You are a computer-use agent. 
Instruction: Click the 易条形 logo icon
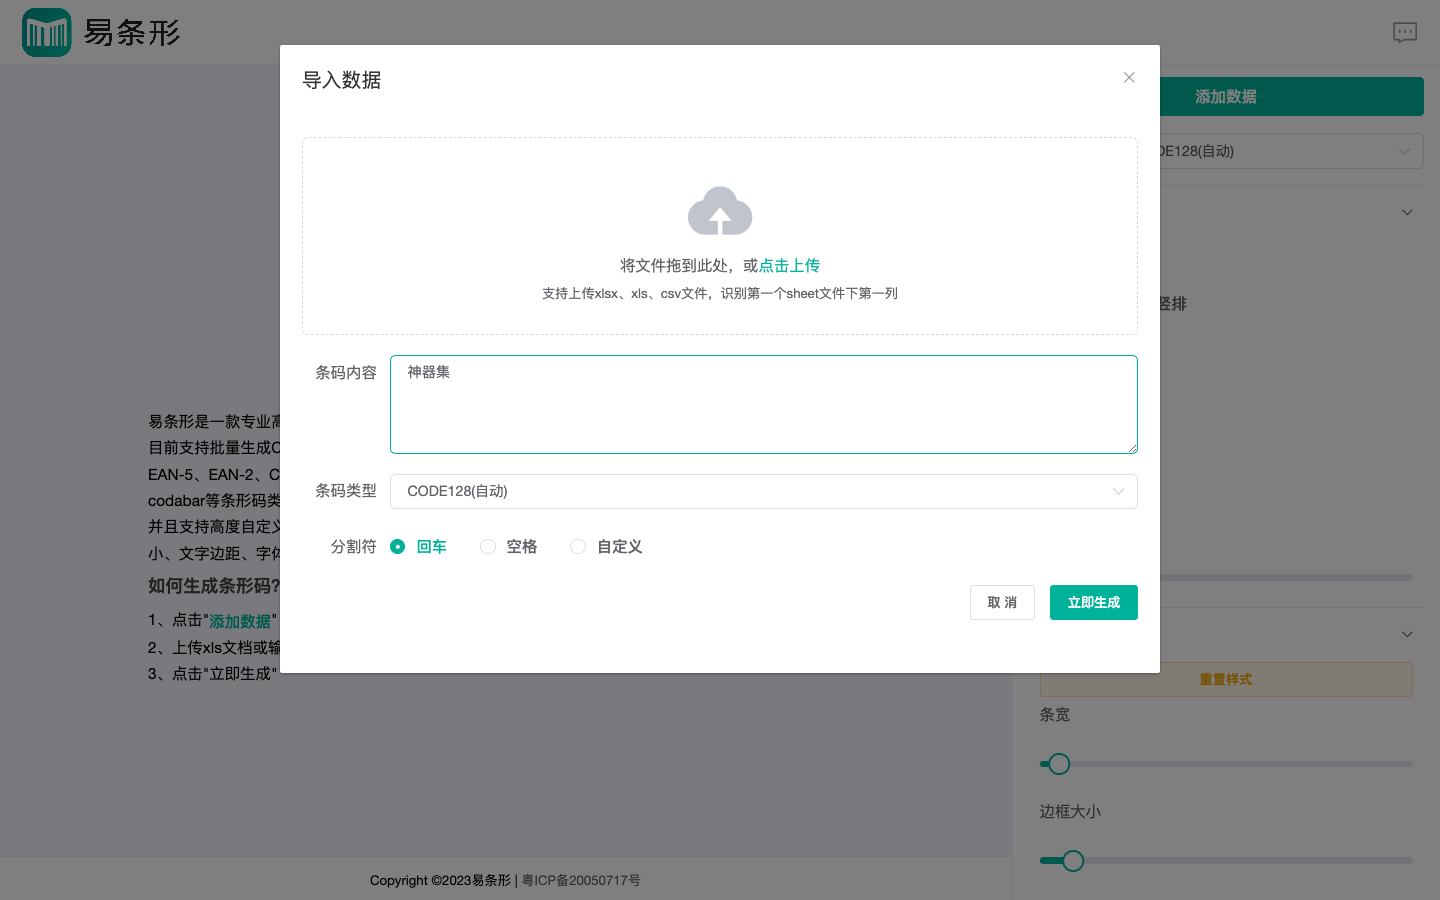pos(47,32)
